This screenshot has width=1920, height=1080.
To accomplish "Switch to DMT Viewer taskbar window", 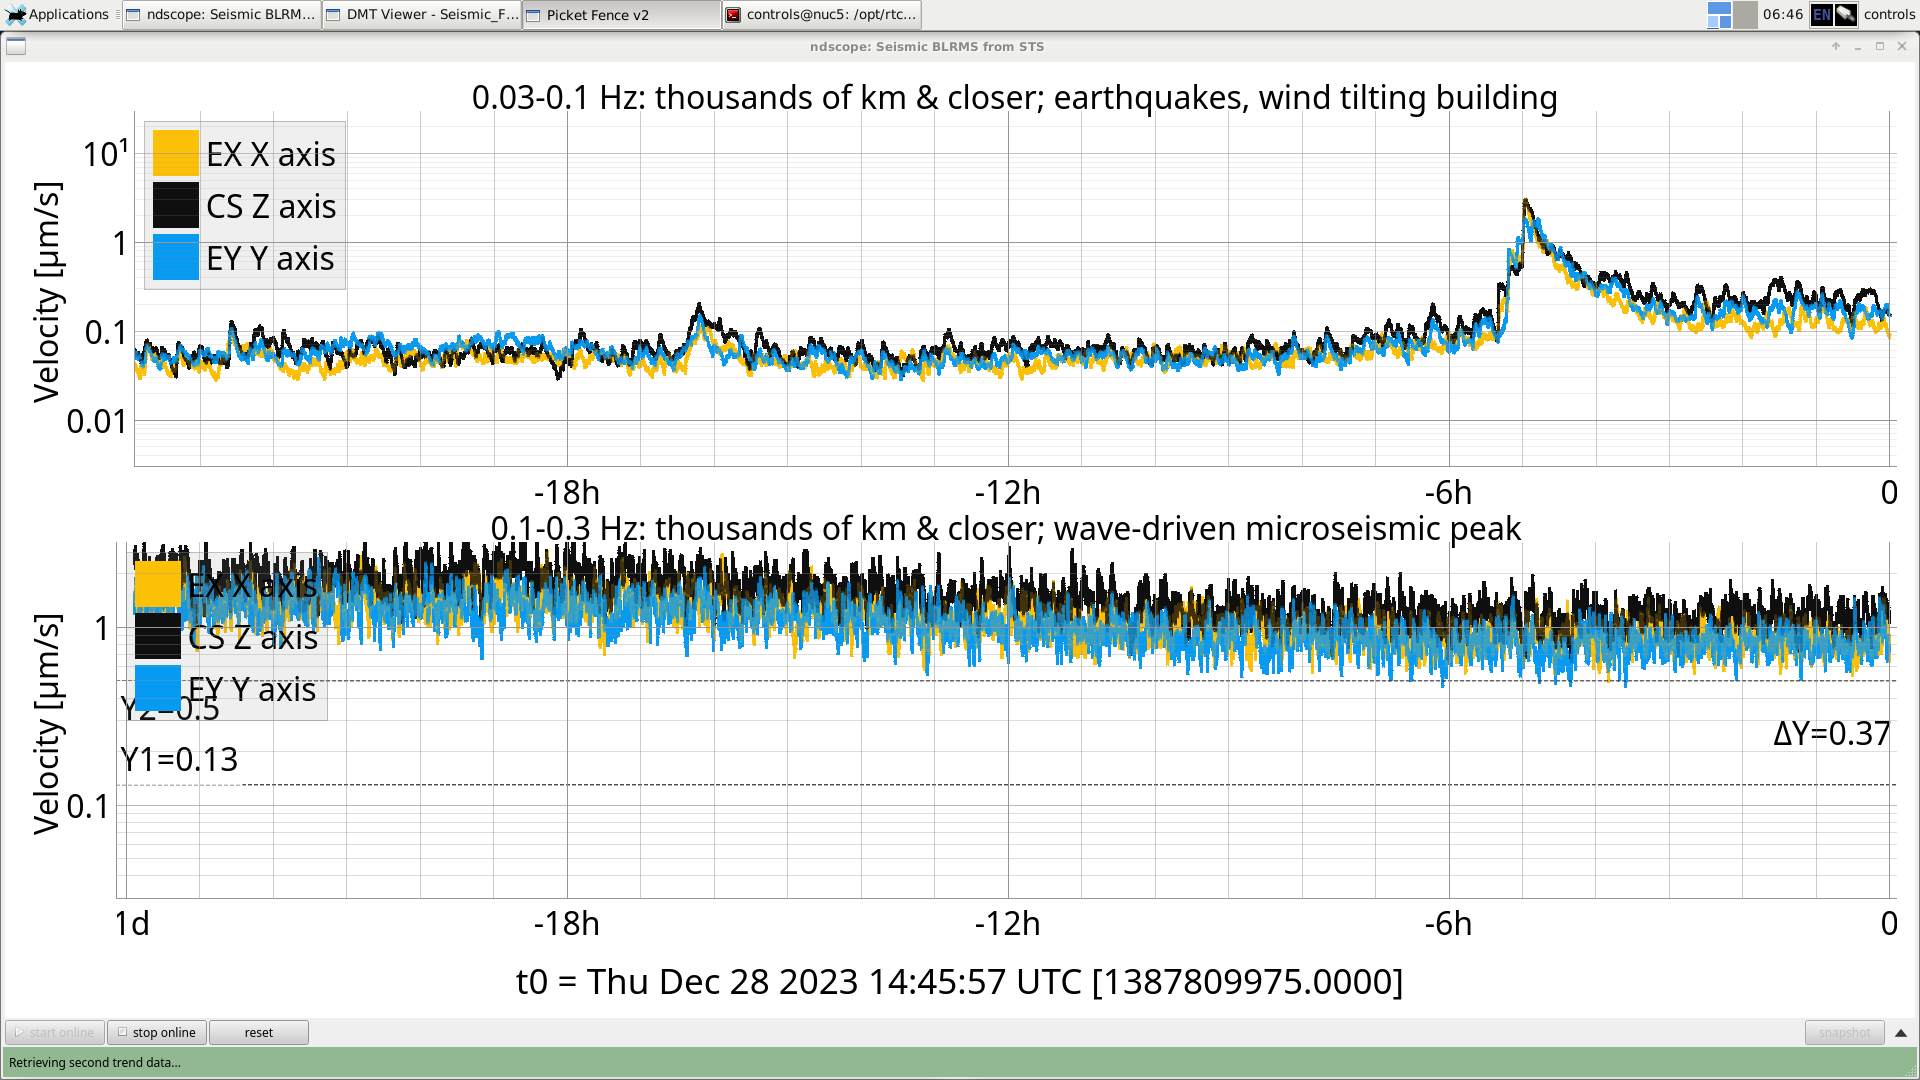I will [422, 14].
